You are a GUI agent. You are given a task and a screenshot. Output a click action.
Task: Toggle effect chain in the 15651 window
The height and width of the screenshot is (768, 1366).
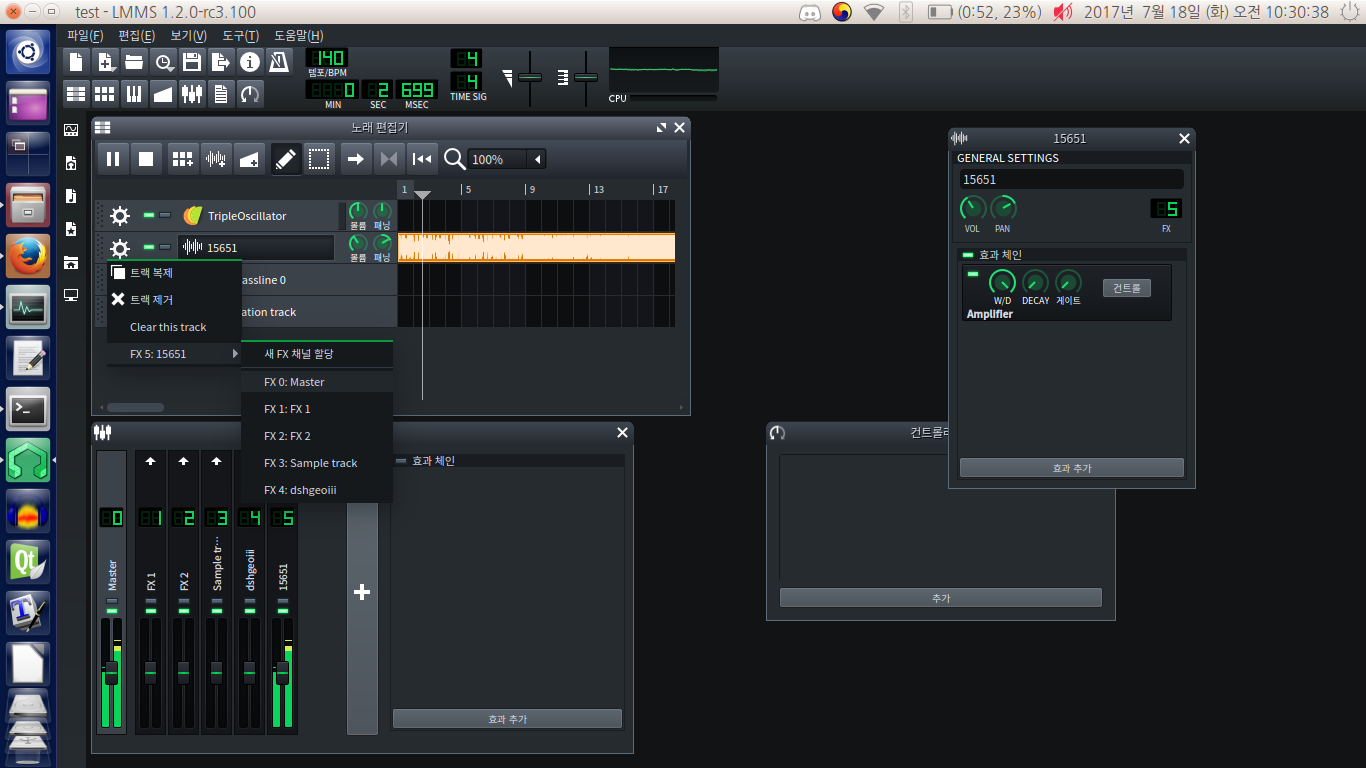967,255
